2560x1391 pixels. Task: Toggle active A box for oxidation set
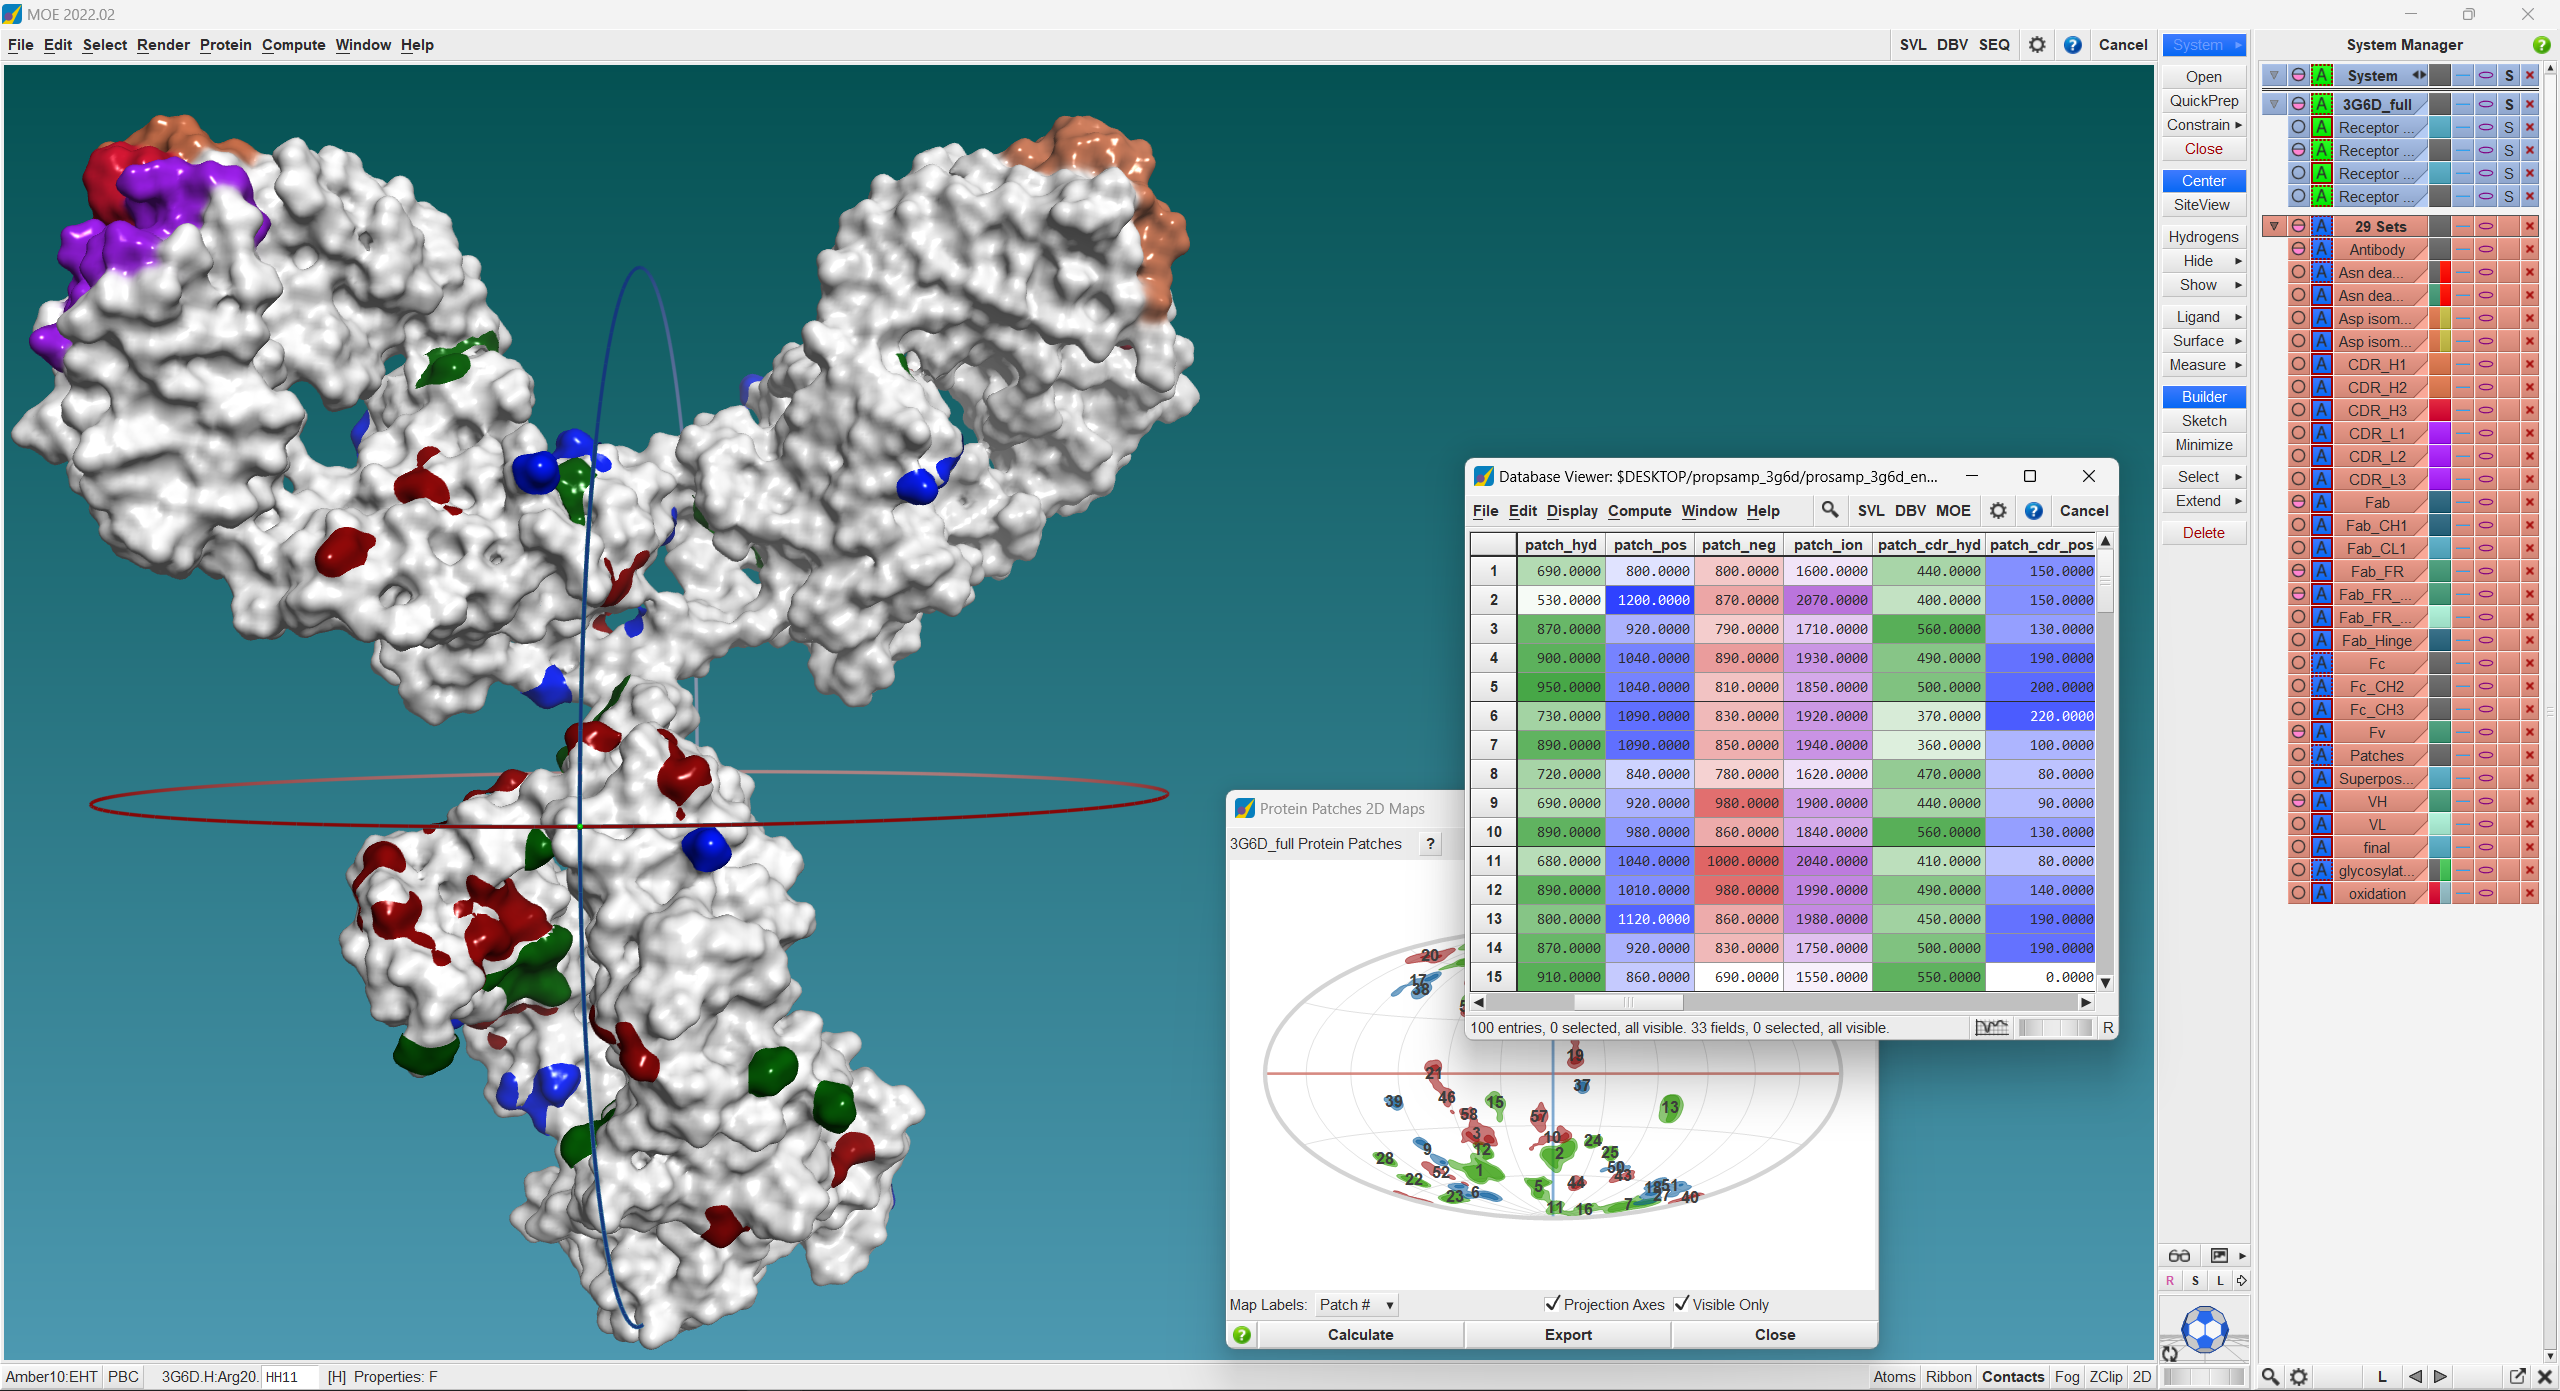coord(2322,894)
